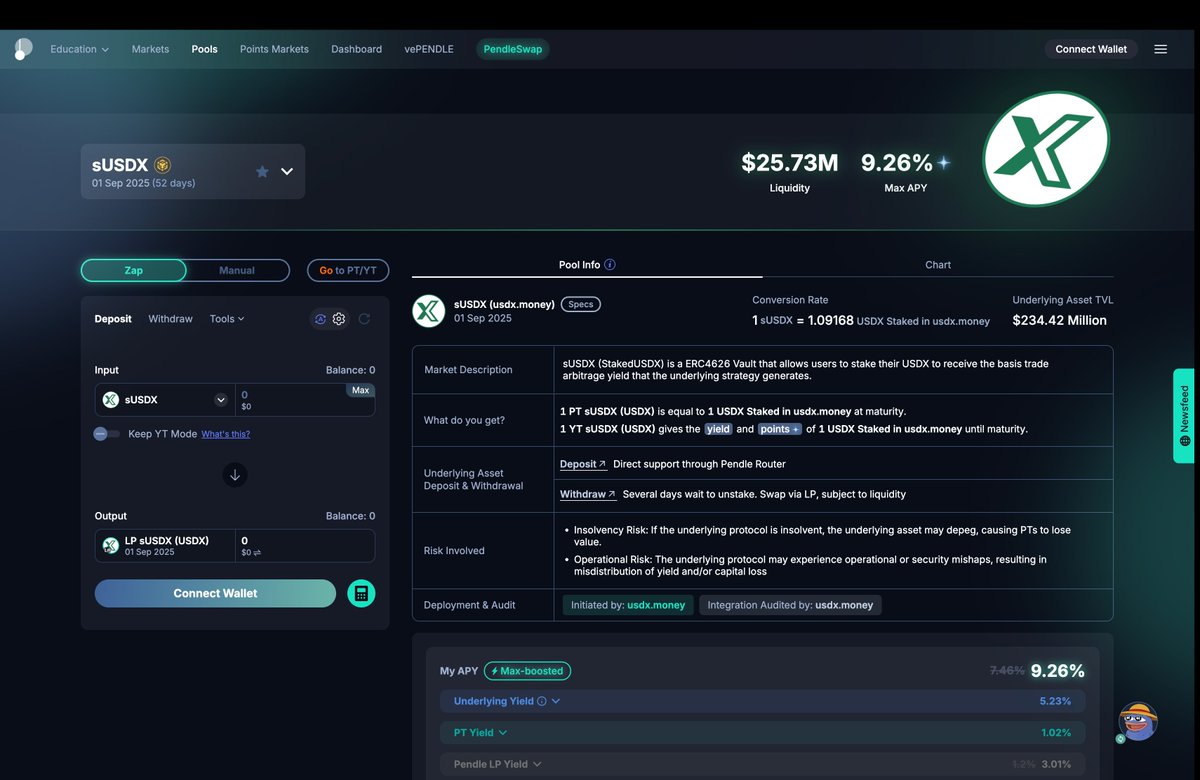The width and height of the screenshot is (1200, 780).
Task: Switch to the Deposit tab
Action: pyautogui.click(x=113, y=319)
